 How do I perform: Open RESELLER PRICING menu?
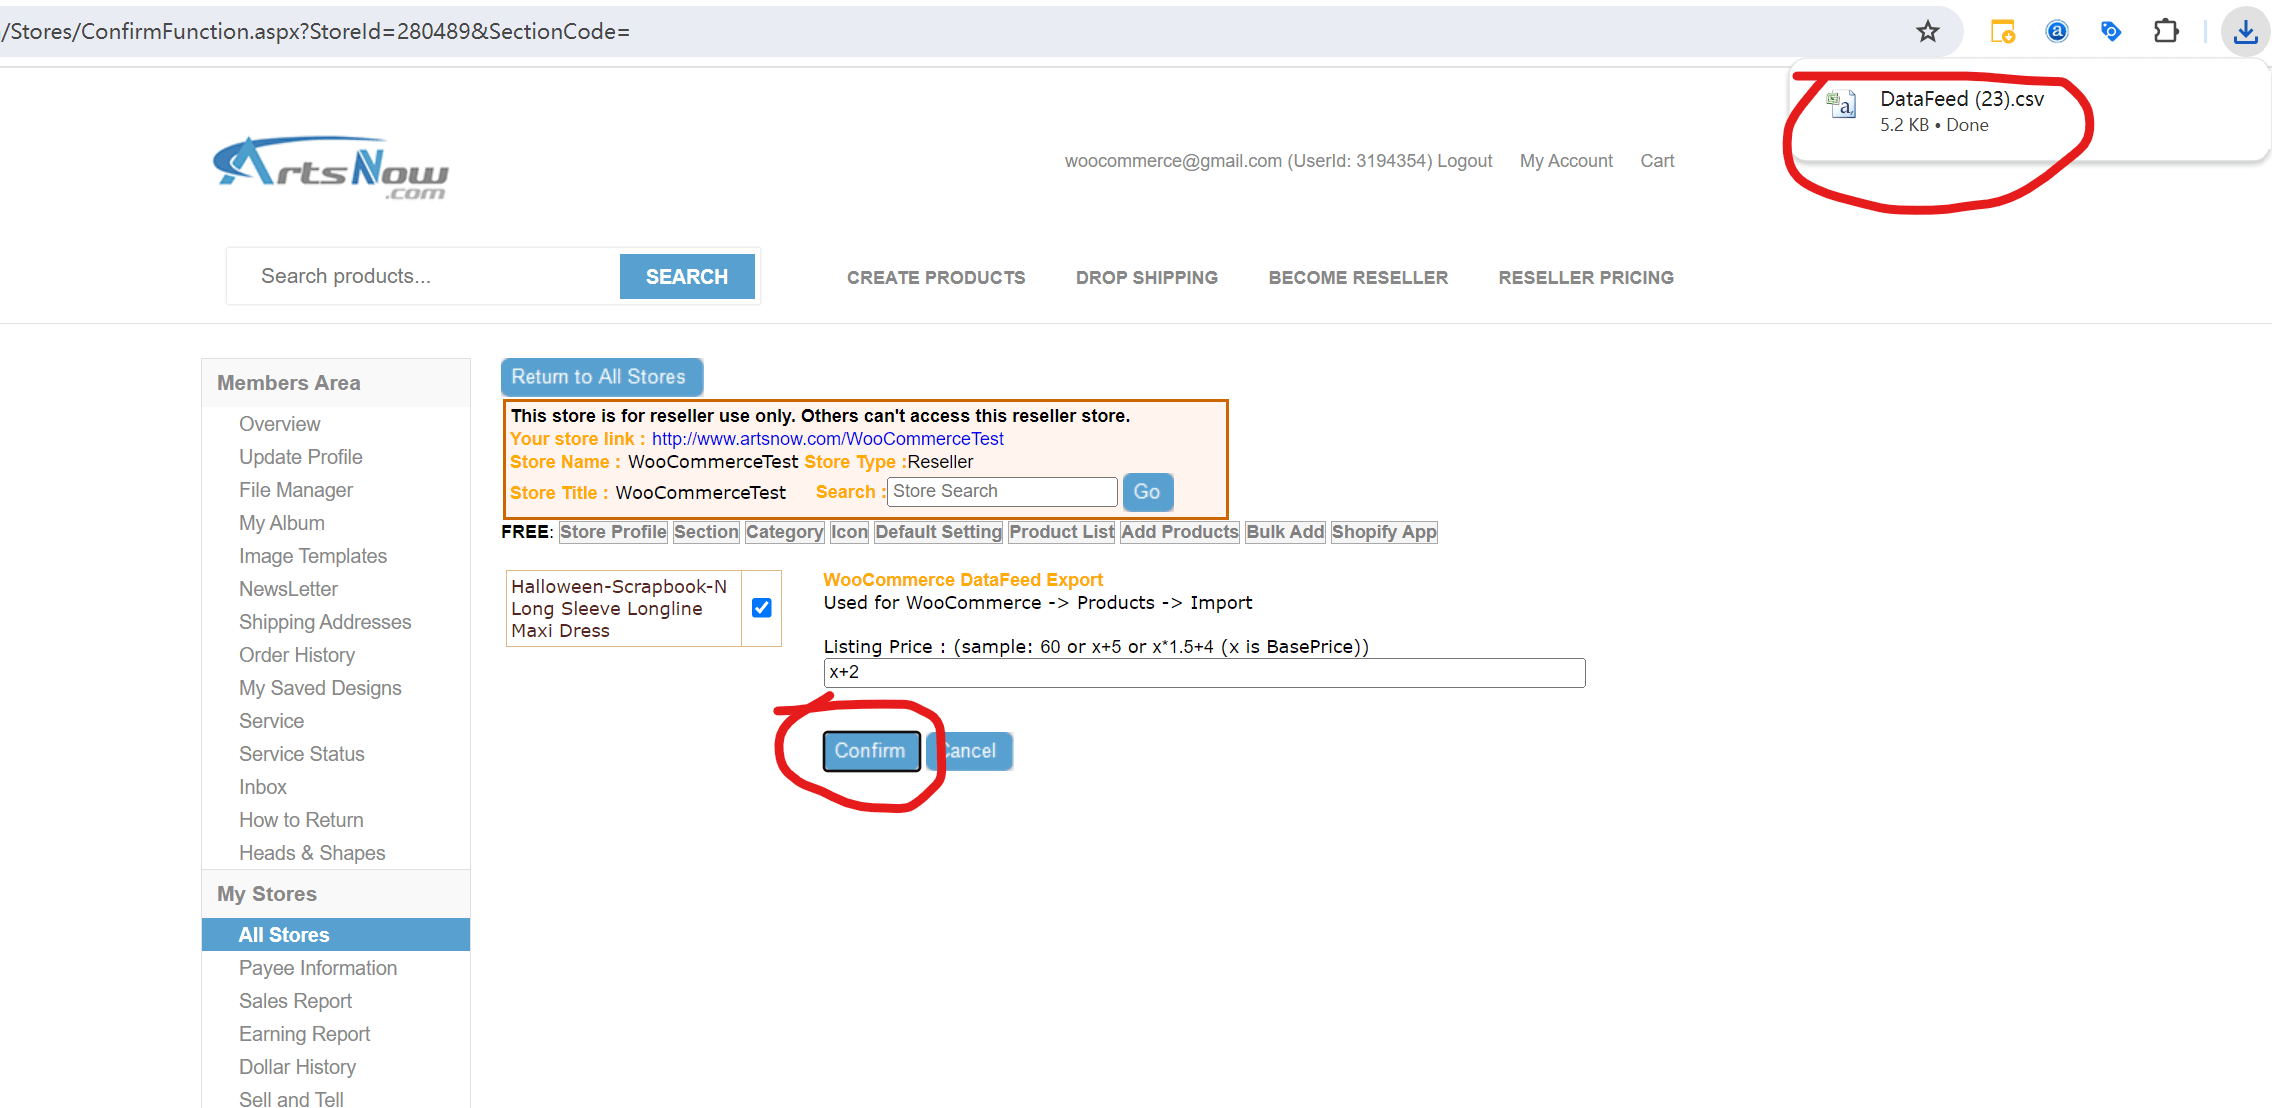pyautogui.click(x=1586, y=278)
